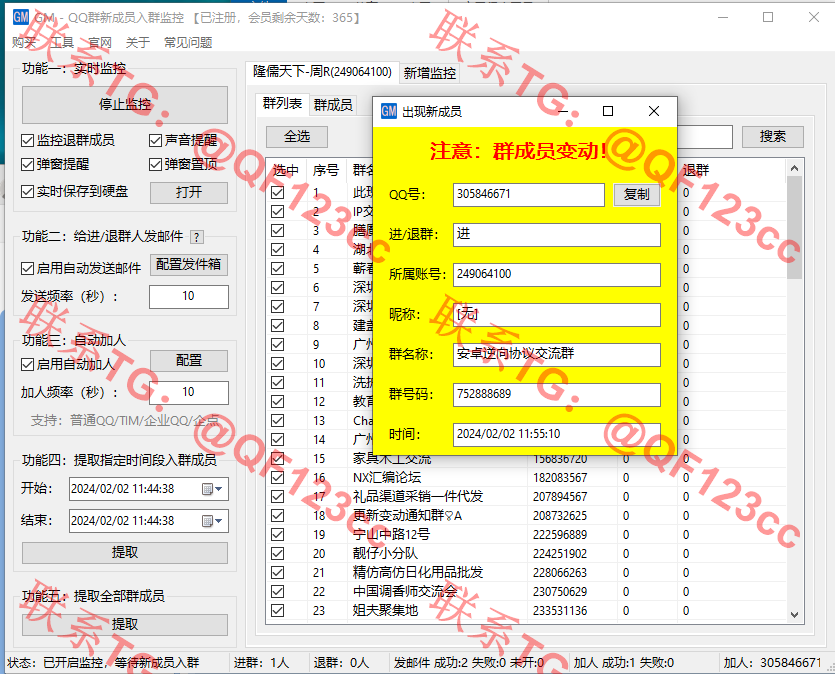Click the 搜索 button
This screenshot has width=835, height=674.
[x=773, y=137]
